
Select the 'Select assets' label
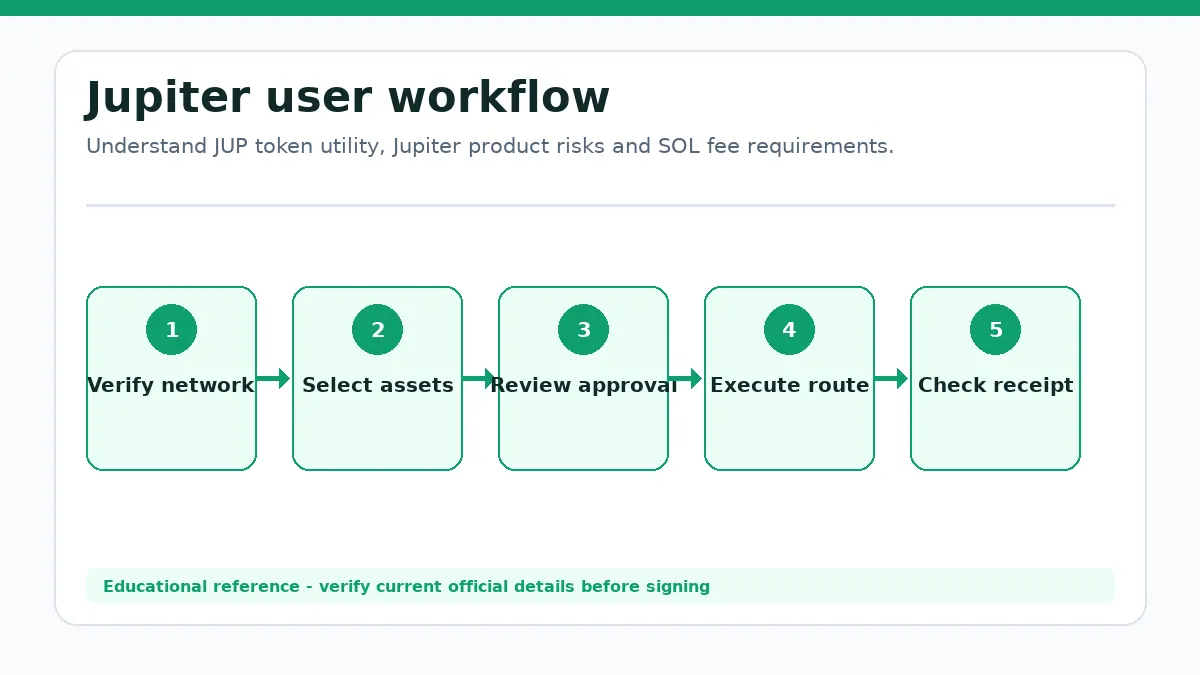pos(377,385)
